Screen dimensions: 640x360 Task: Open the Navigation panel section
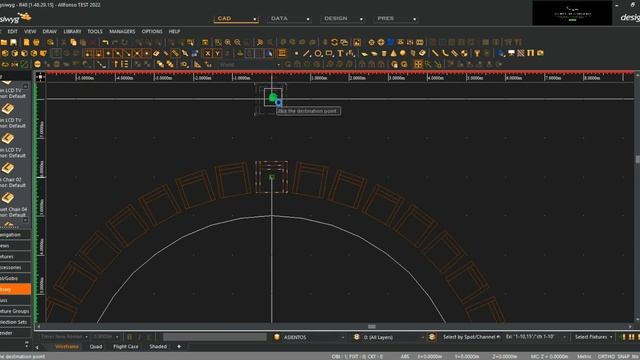point(16,235)
